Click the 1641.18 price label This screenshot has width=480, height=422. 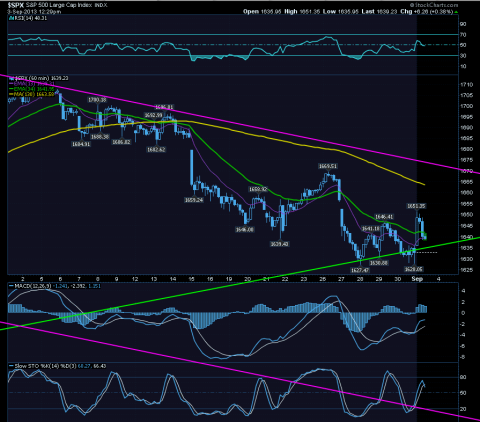point(371,229)
